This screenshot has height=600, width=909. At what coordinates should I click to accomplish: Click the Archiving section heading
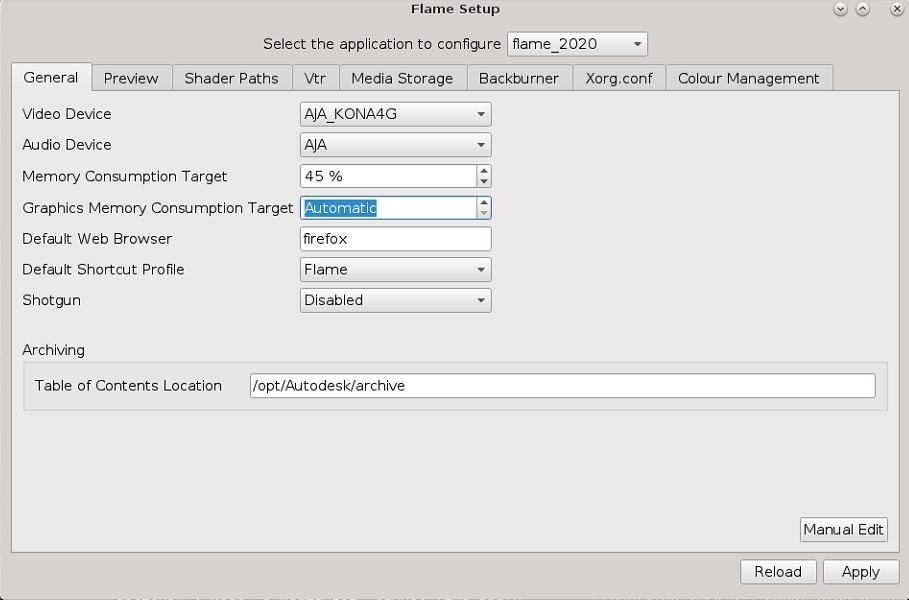click(53, 350)
